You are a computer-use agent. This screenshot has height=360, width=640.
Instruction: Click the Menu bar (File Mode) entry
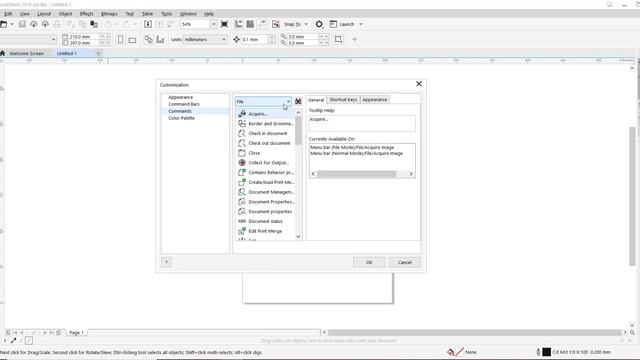352,147
